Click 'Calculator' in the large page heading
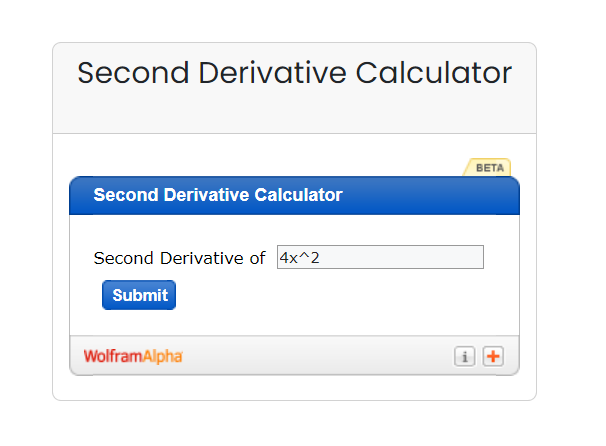606x446 pixels. 430,73
